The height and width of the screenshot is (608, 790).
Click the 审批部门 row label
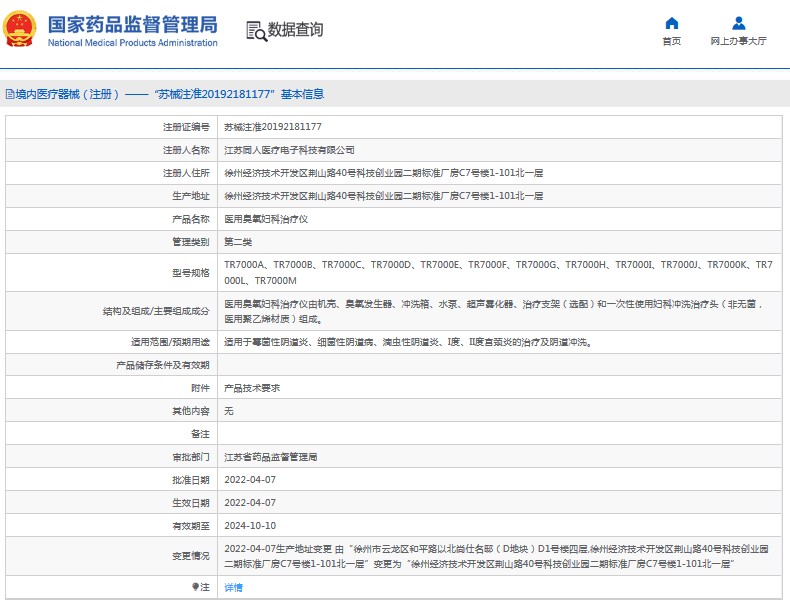(x=190, y=457)
